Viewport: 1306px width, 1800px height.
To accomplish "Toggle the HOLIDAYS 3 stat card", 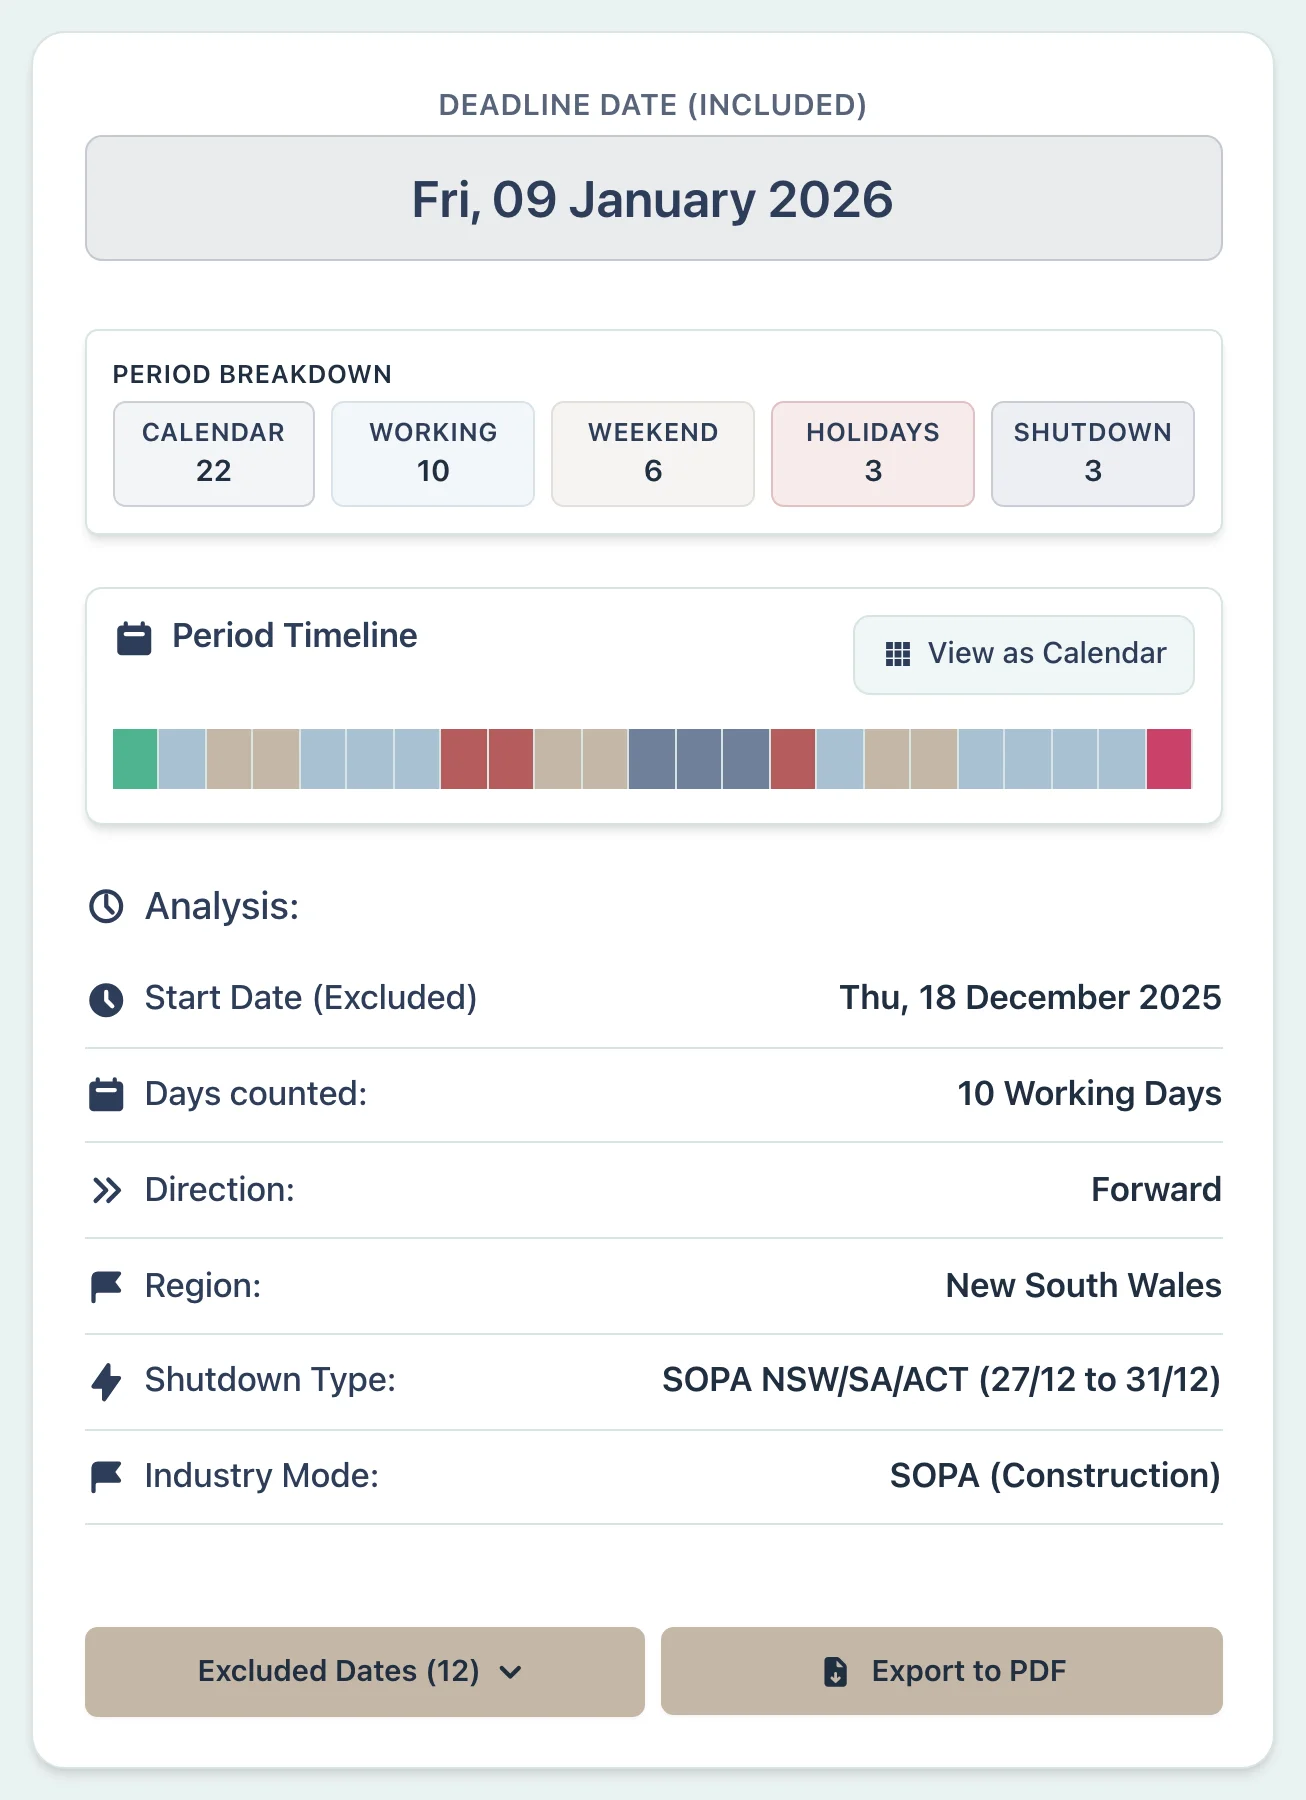I will (872, 453).
